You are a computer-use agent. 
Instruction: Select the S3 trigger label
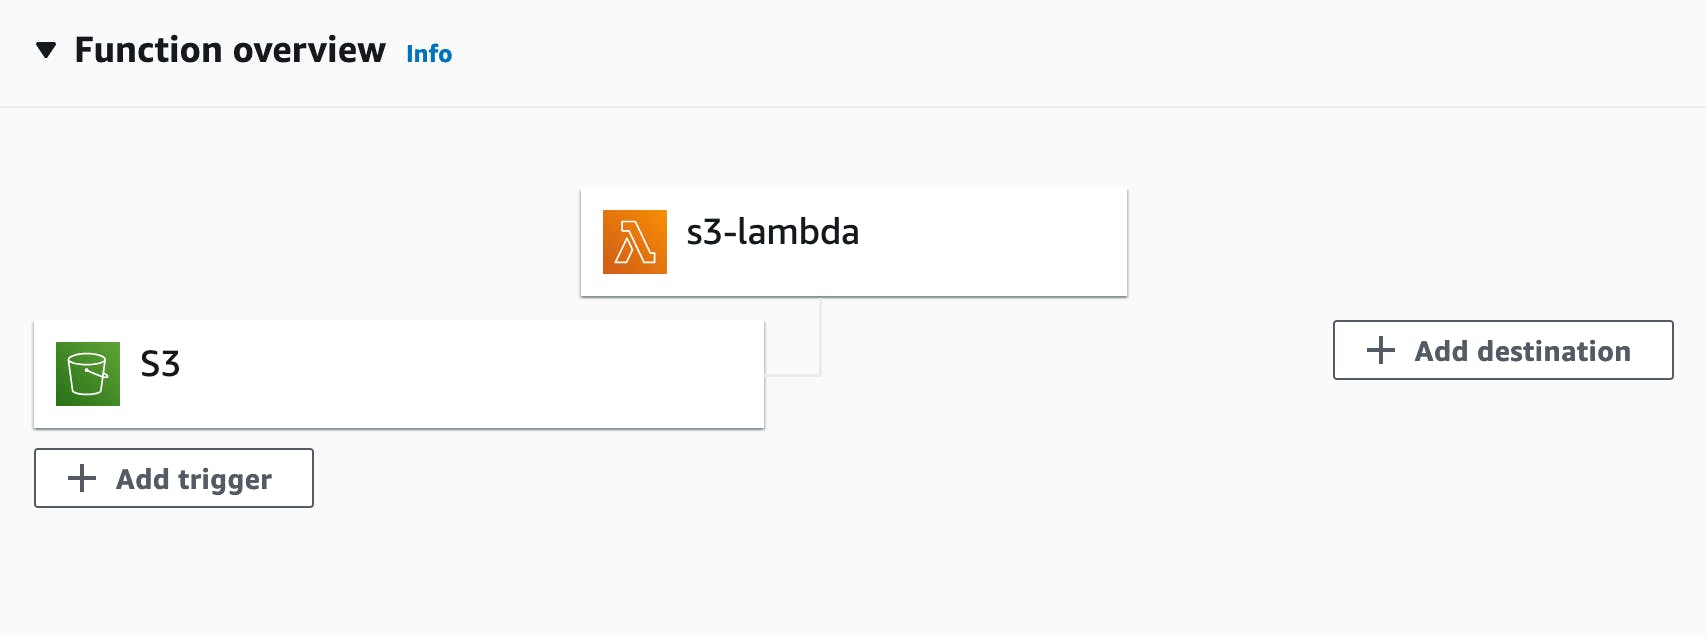(160, 364)
